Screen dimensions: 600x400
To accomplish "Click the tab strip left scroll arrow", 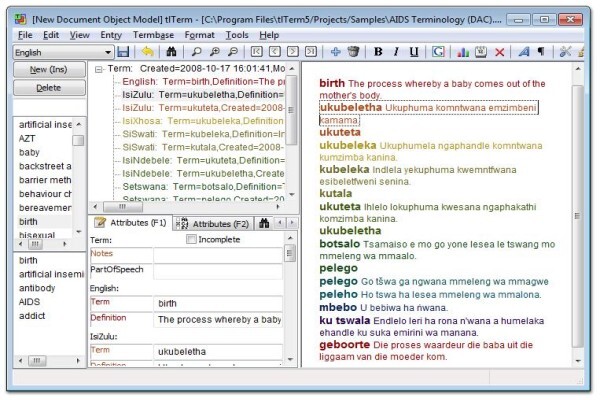I will coord(280,223).
